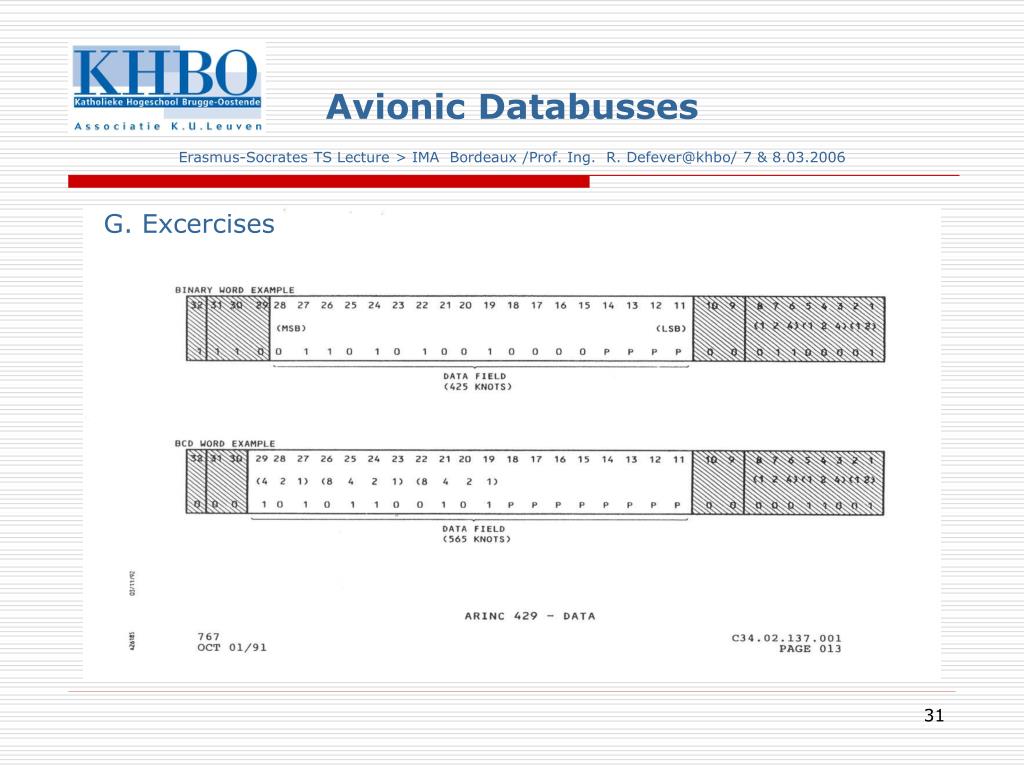Screen dimensions: 1024x768
Task: Click the 'PAGE 013' text
Action: 810,648
